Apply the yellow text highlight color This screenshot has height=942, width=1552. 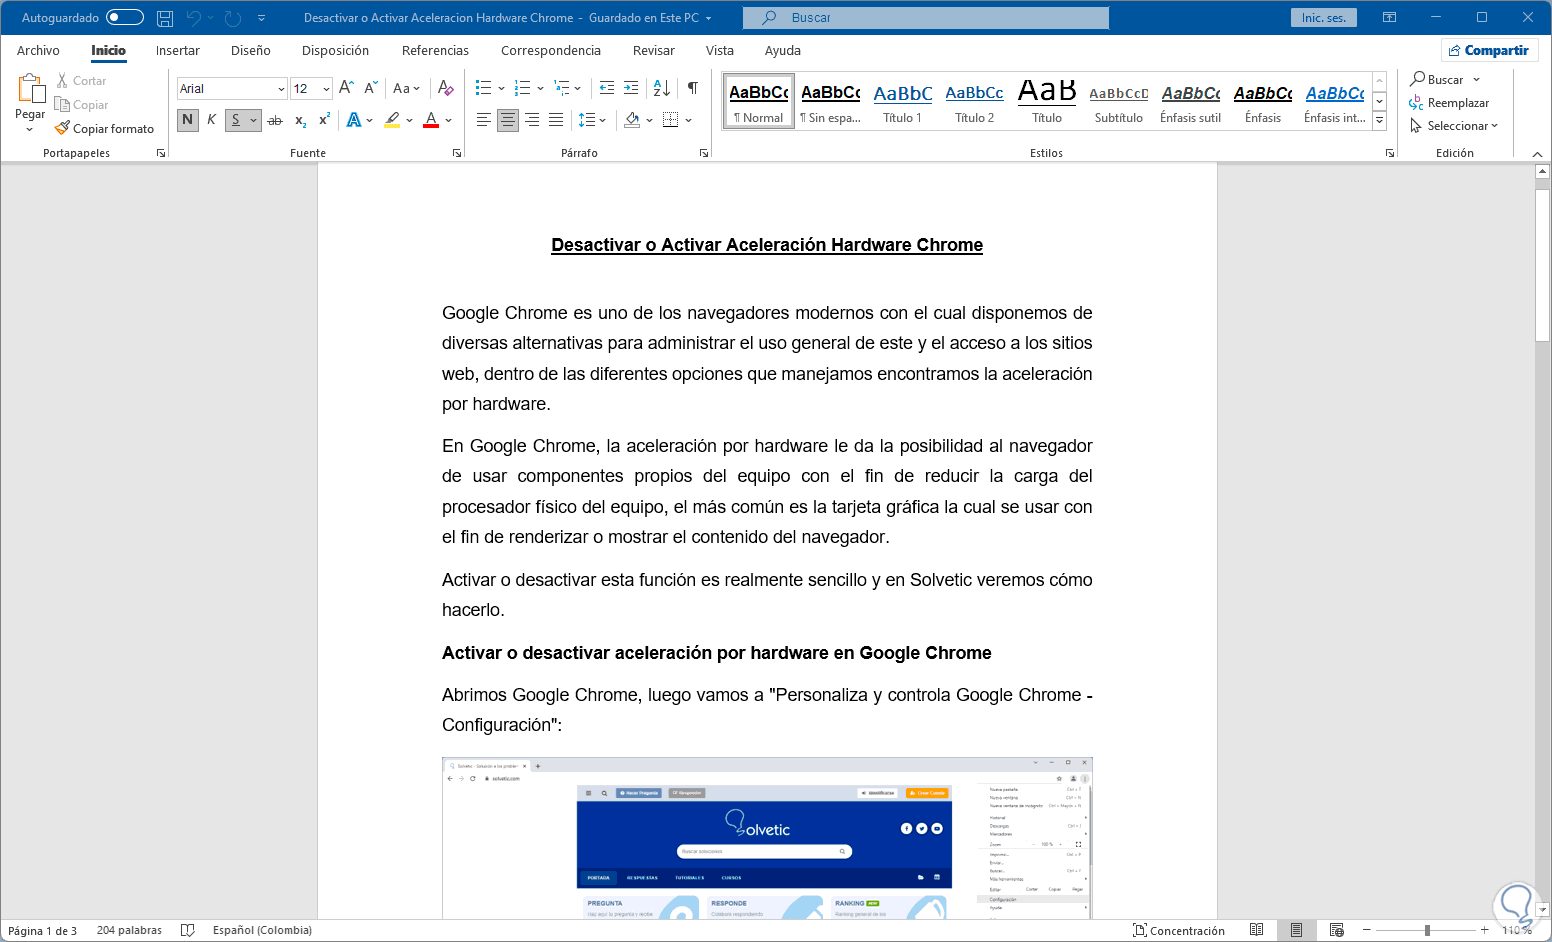pos(393,120)
